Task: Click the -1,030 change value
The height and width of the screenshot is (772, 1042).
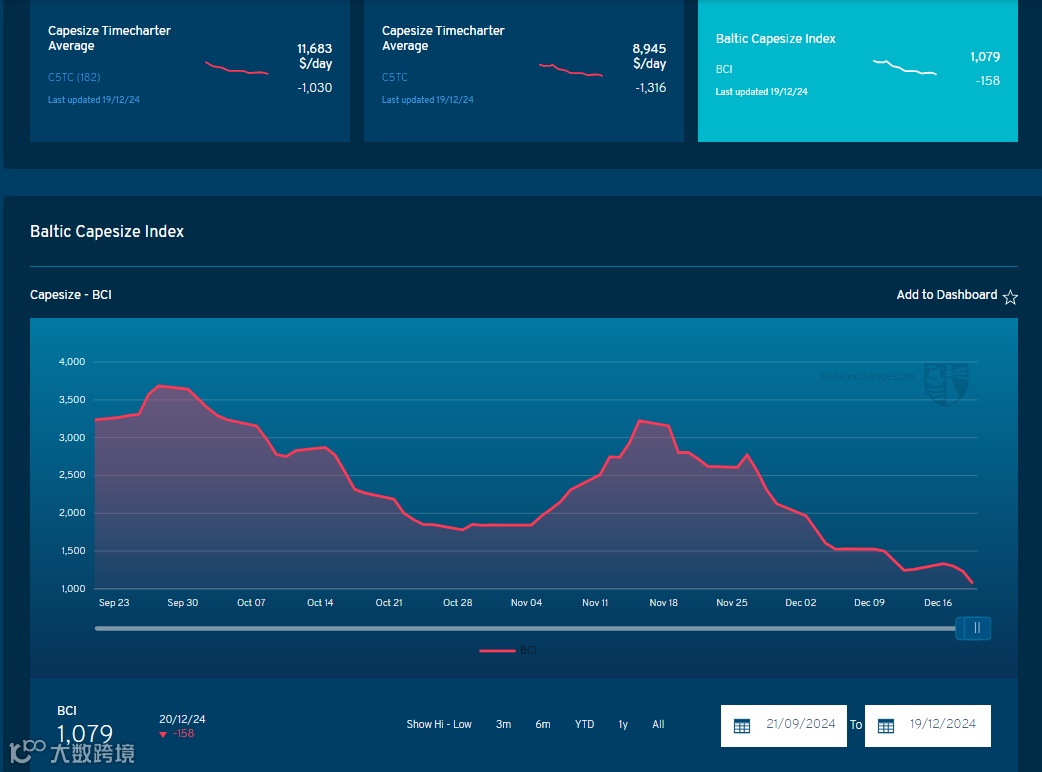Action: [x=314, y=88]
